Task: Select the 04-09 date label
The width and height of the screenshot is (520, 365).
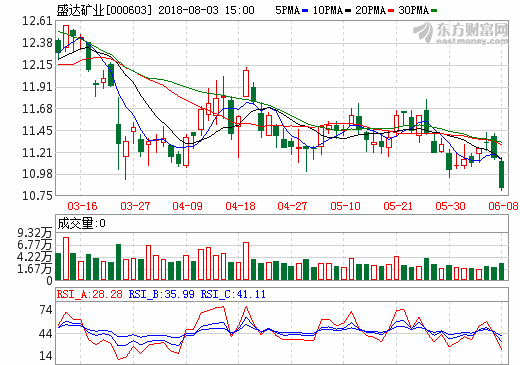Action: [x=187, y=206]
